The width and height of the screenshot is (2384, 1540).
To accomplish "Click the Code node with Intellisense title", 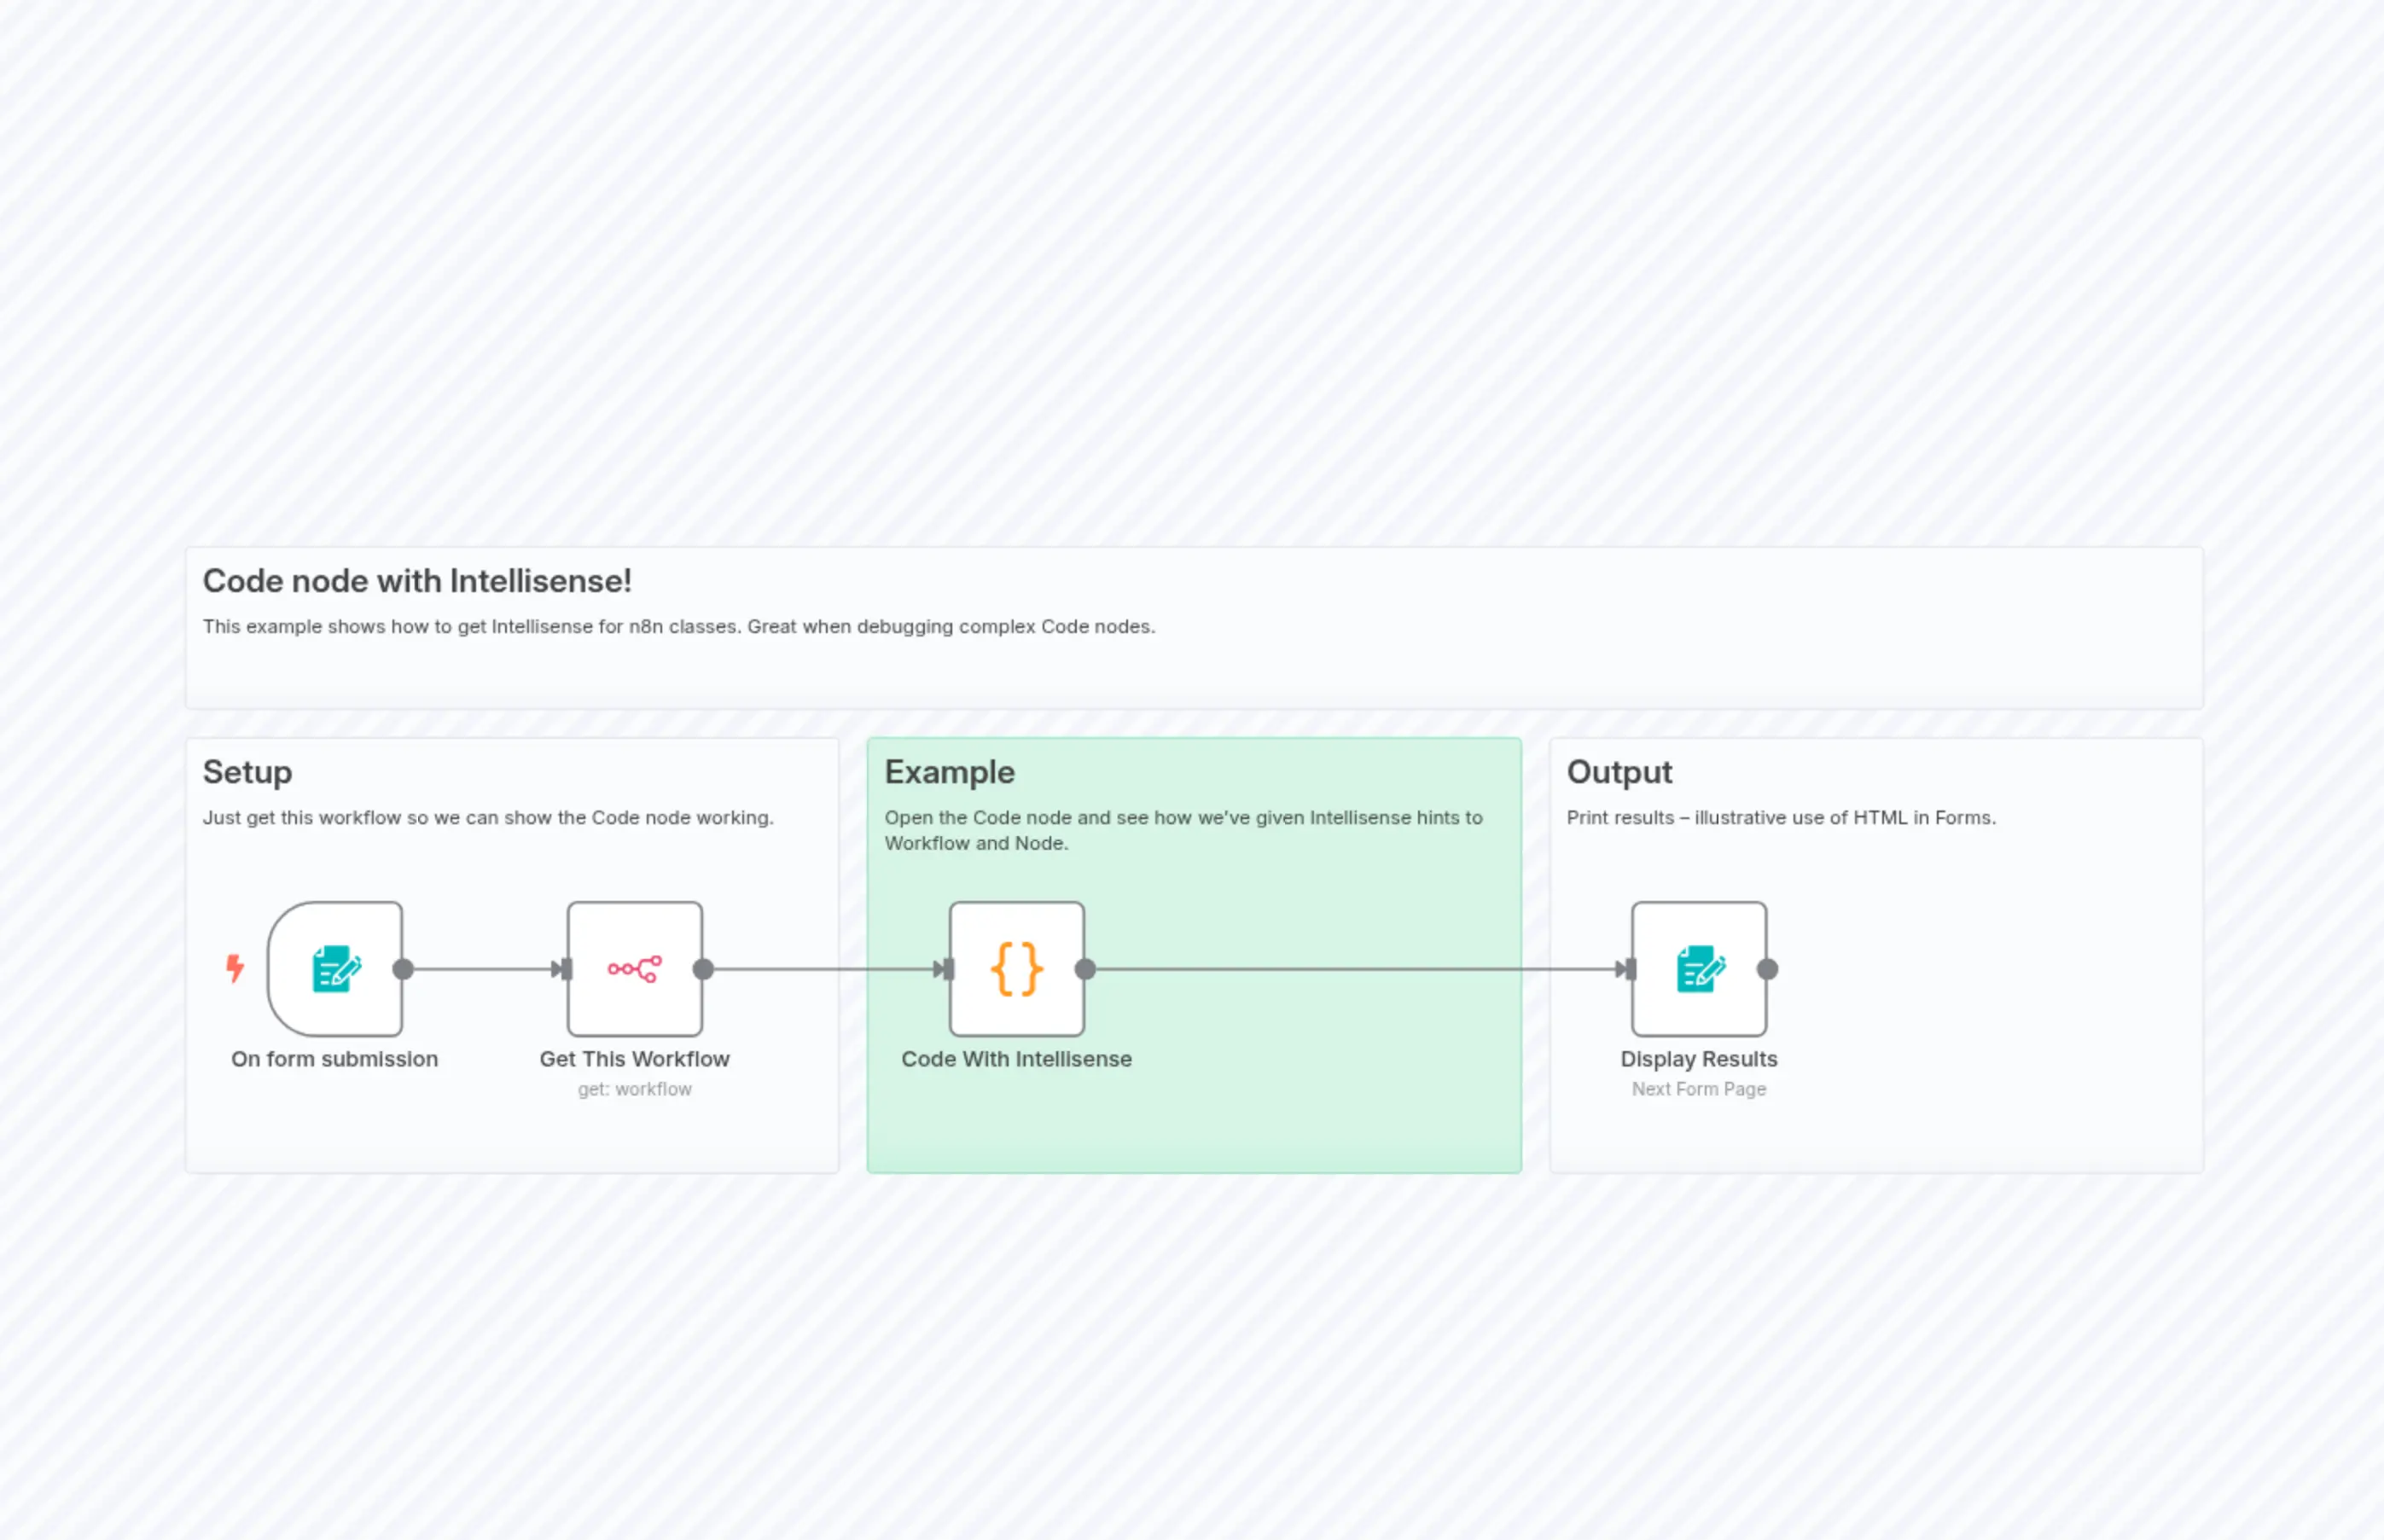I will click(417, 580).
